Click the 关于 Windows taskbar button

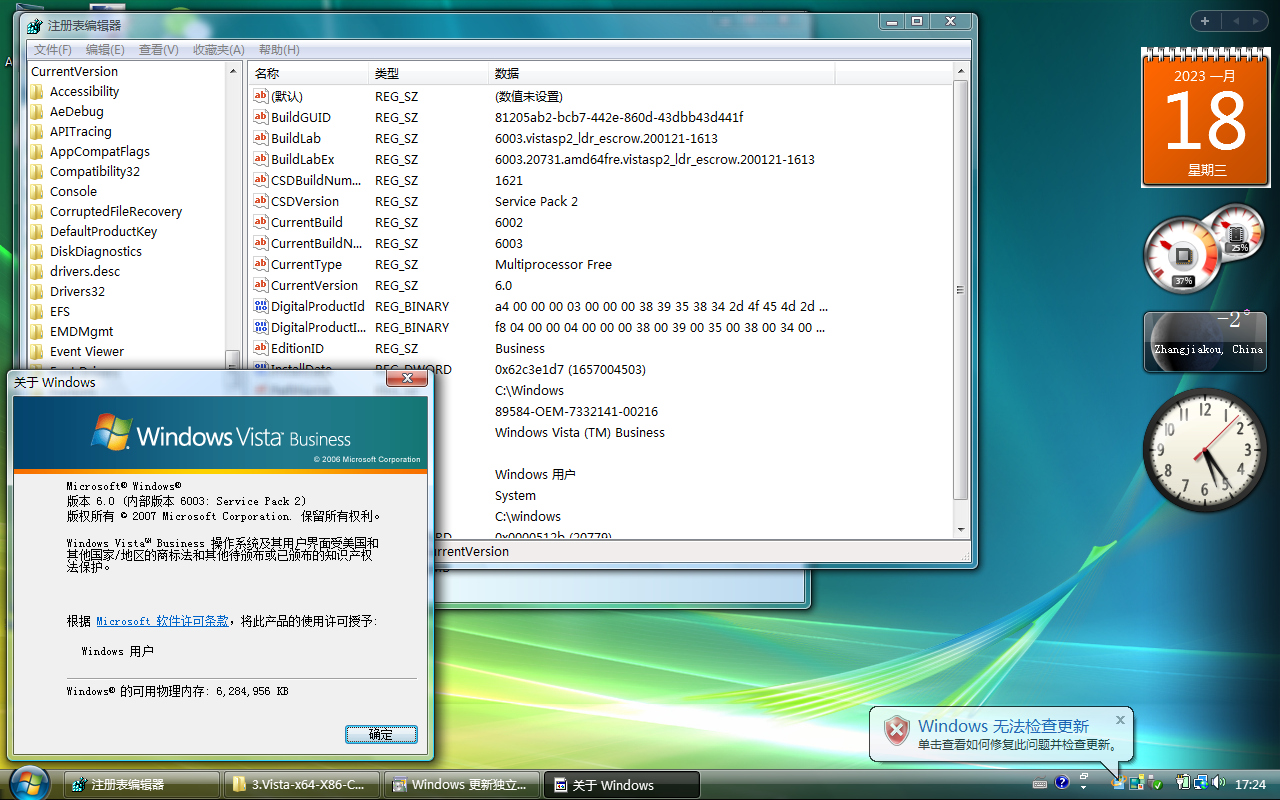pyautogui.click(x=623, y=785)
